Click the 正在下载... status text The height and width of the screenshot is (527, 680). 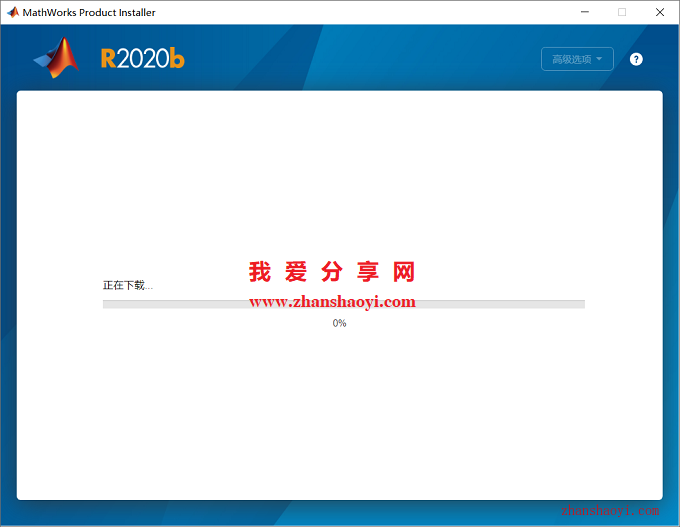coord(128,285)
